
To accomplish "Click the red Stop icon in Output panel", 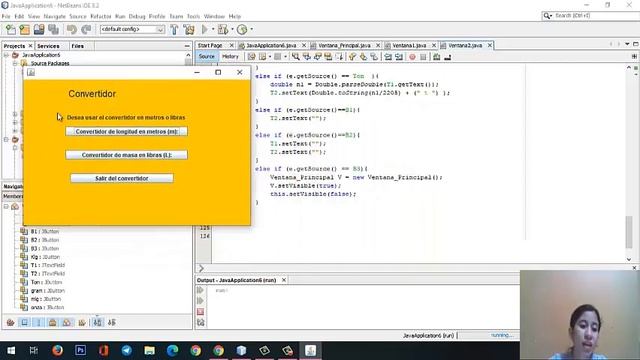I will pyautogui.click(x=200, y=312).
